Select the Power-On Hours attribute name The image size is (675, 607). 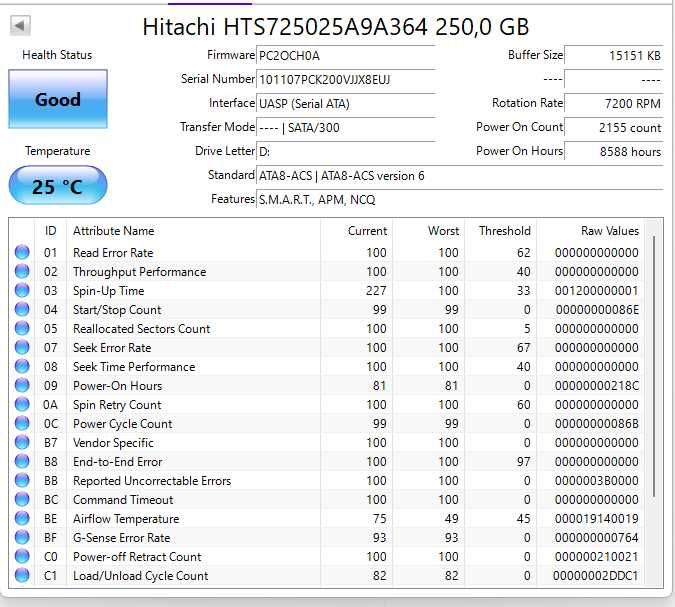tap(118, 386)
